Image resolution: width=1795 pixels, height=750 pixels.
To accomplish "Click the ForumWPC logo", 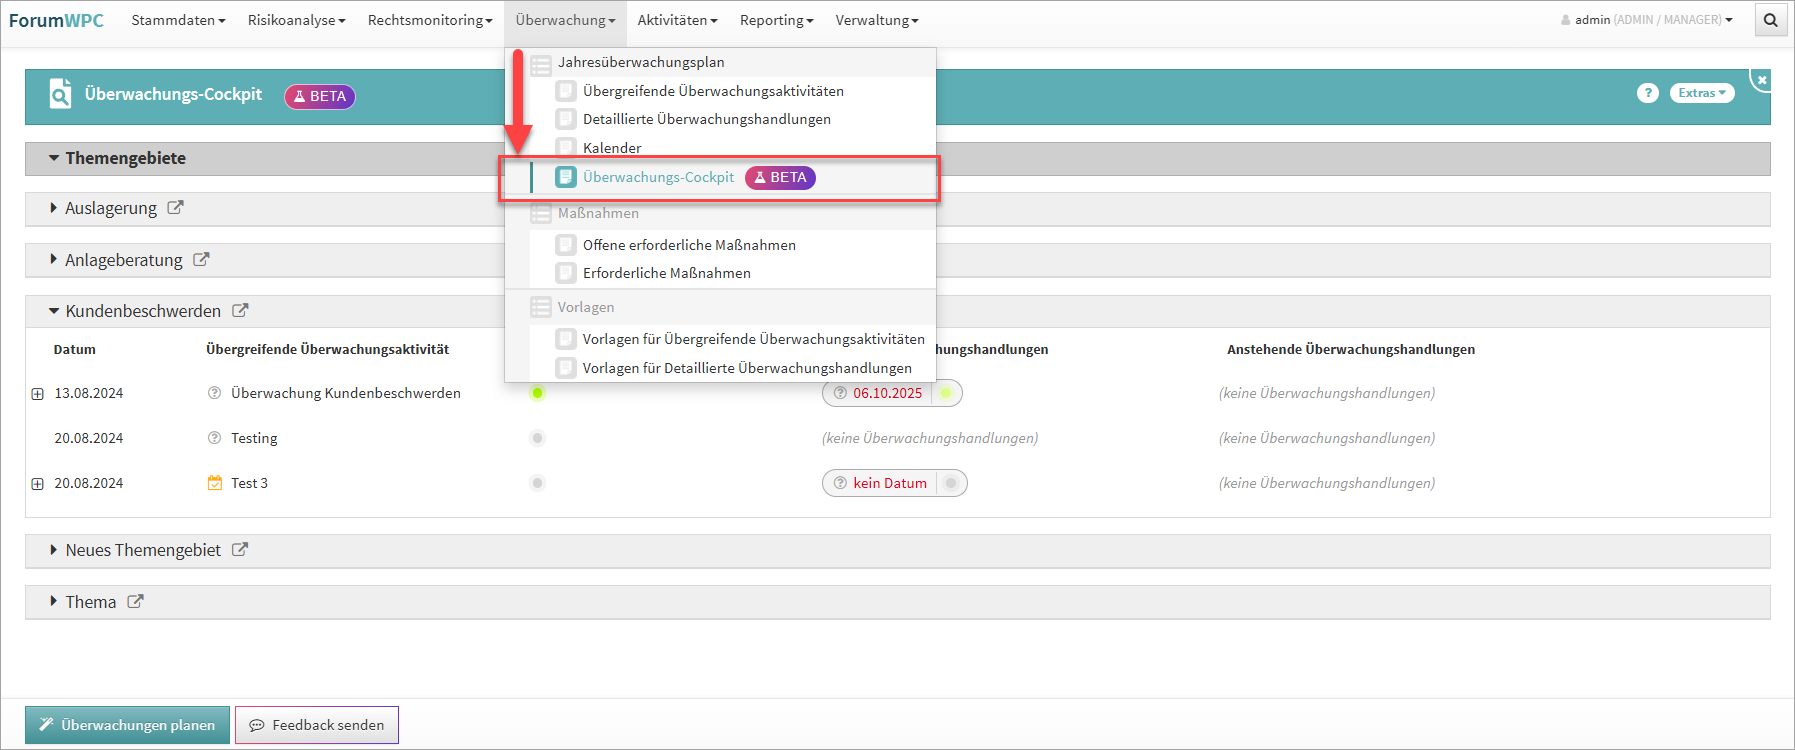I will click(x=56, y=20).
